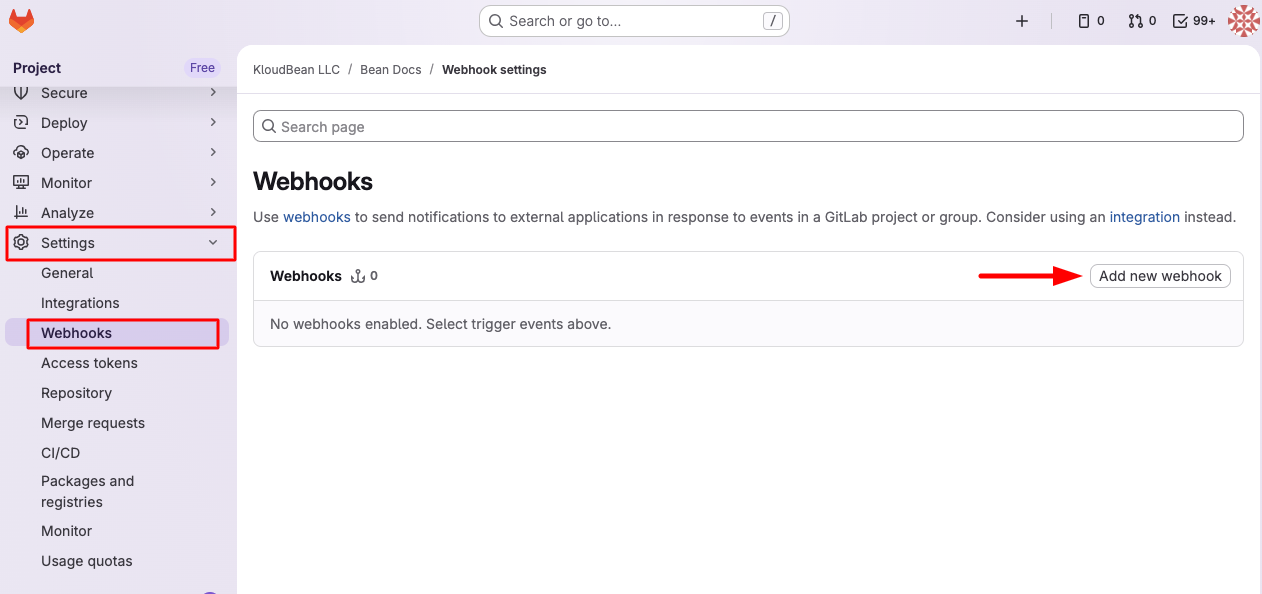
Task: Open the create new item plus icon
Action: [x=1021, y=20]
